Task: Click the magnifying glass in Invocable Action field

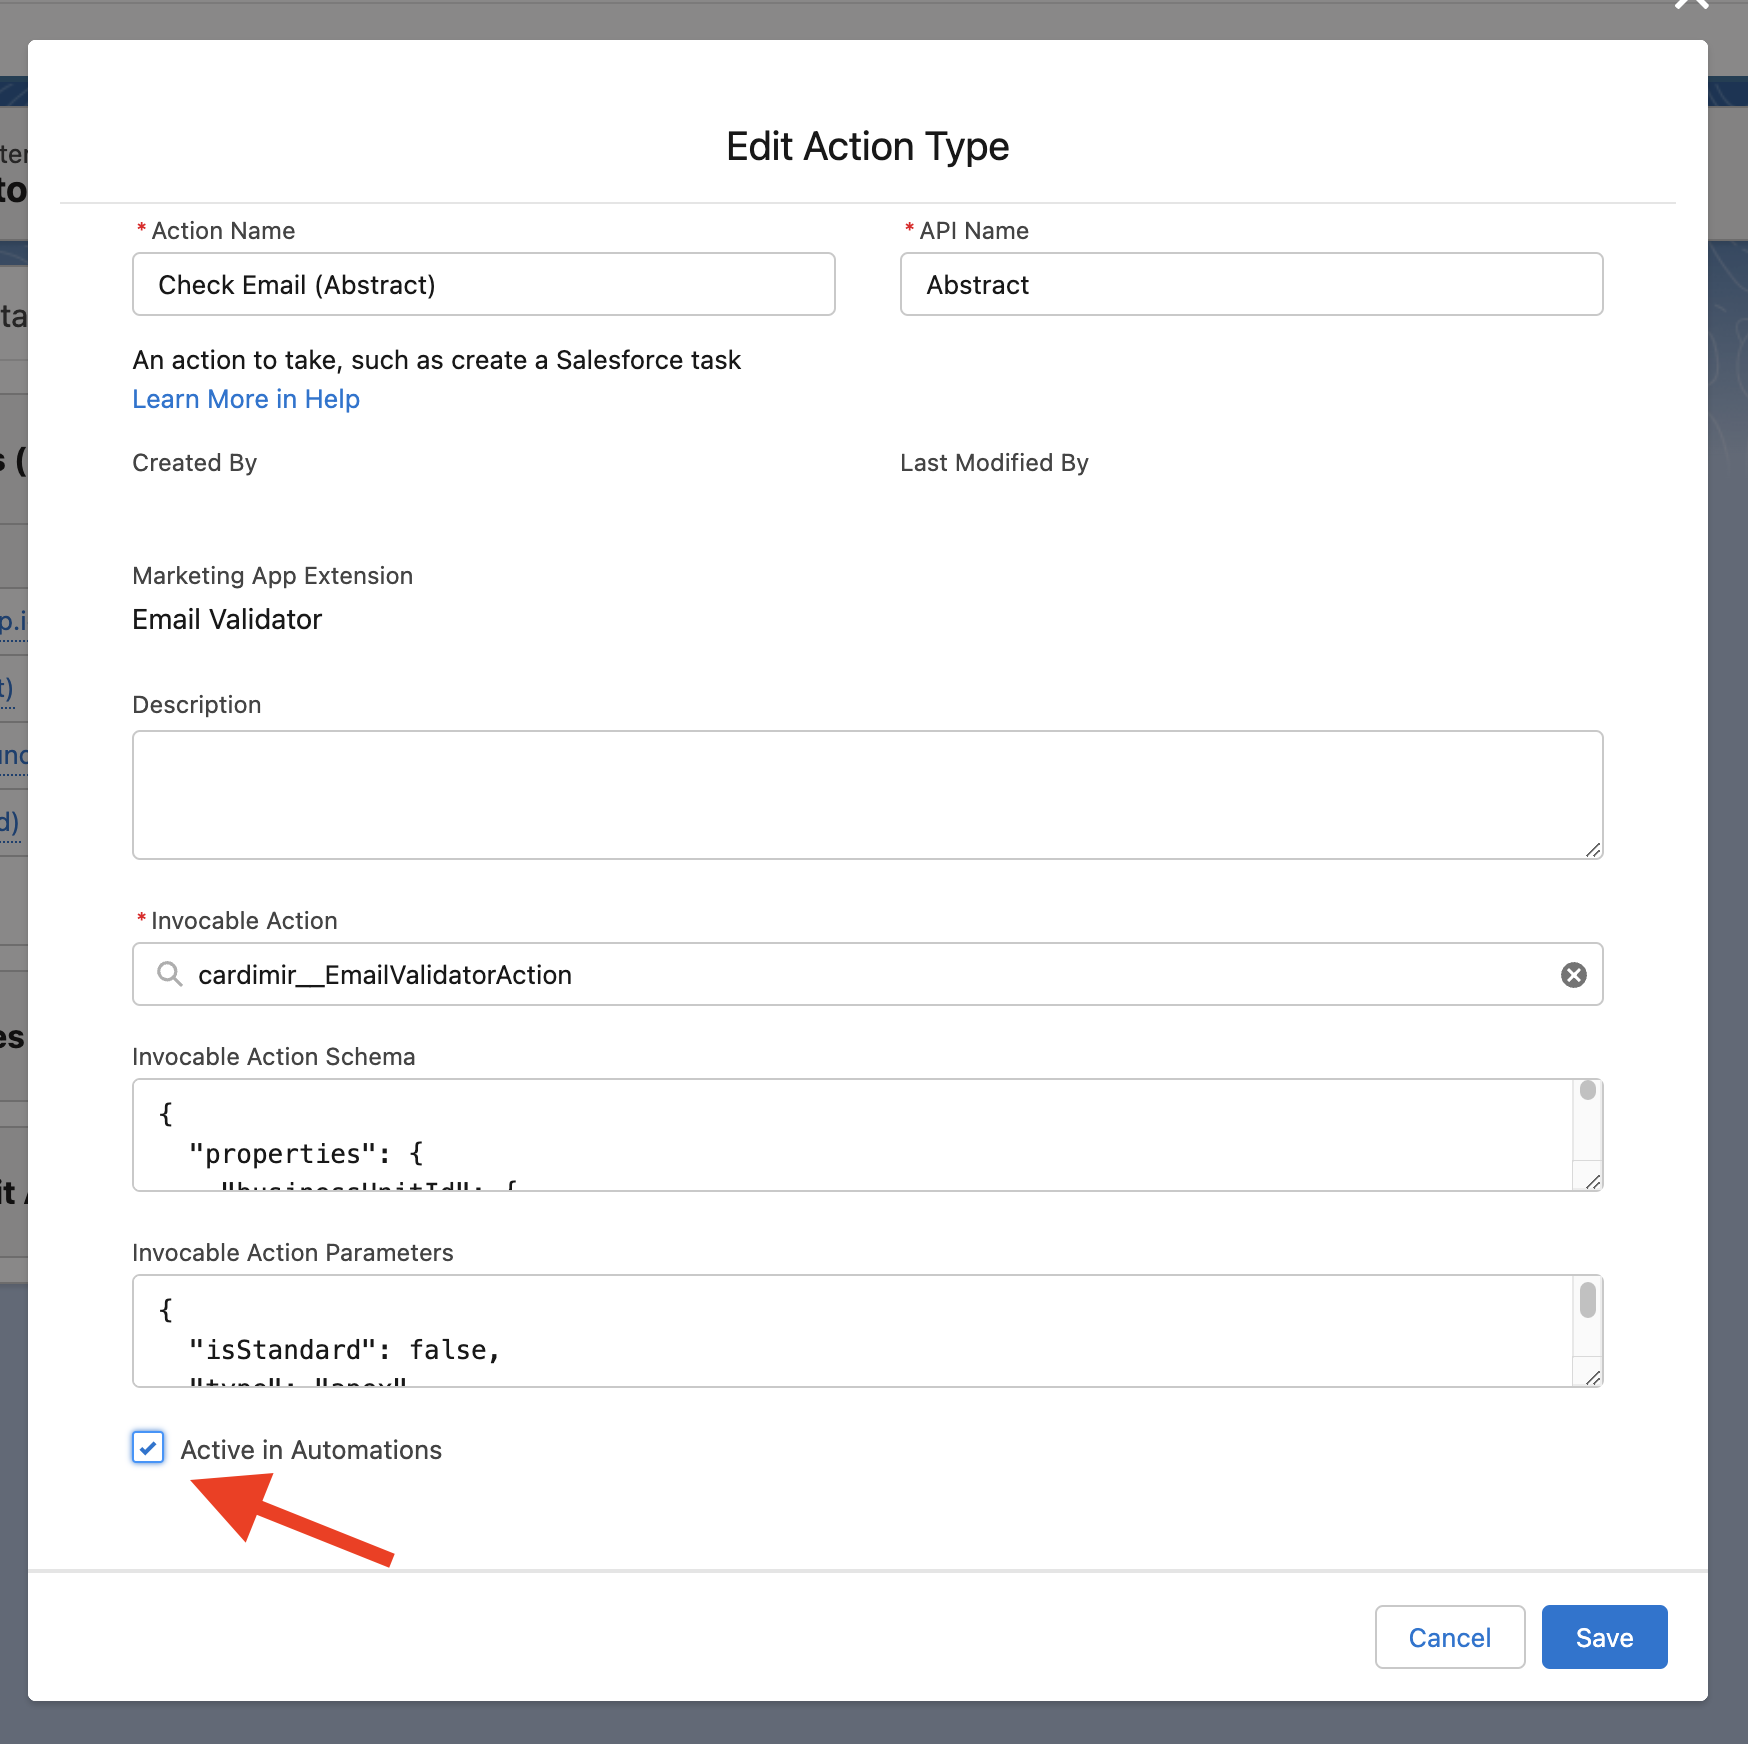Action: pyautogui.click(x=170, y=975)
